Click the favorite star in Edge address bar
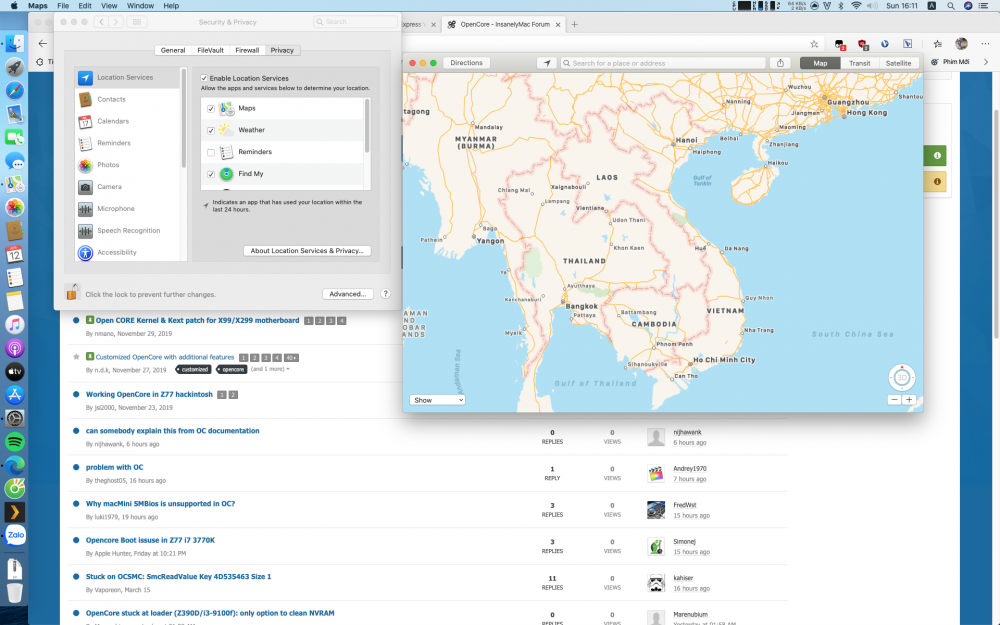1000x625 pixels. point(814,44)
